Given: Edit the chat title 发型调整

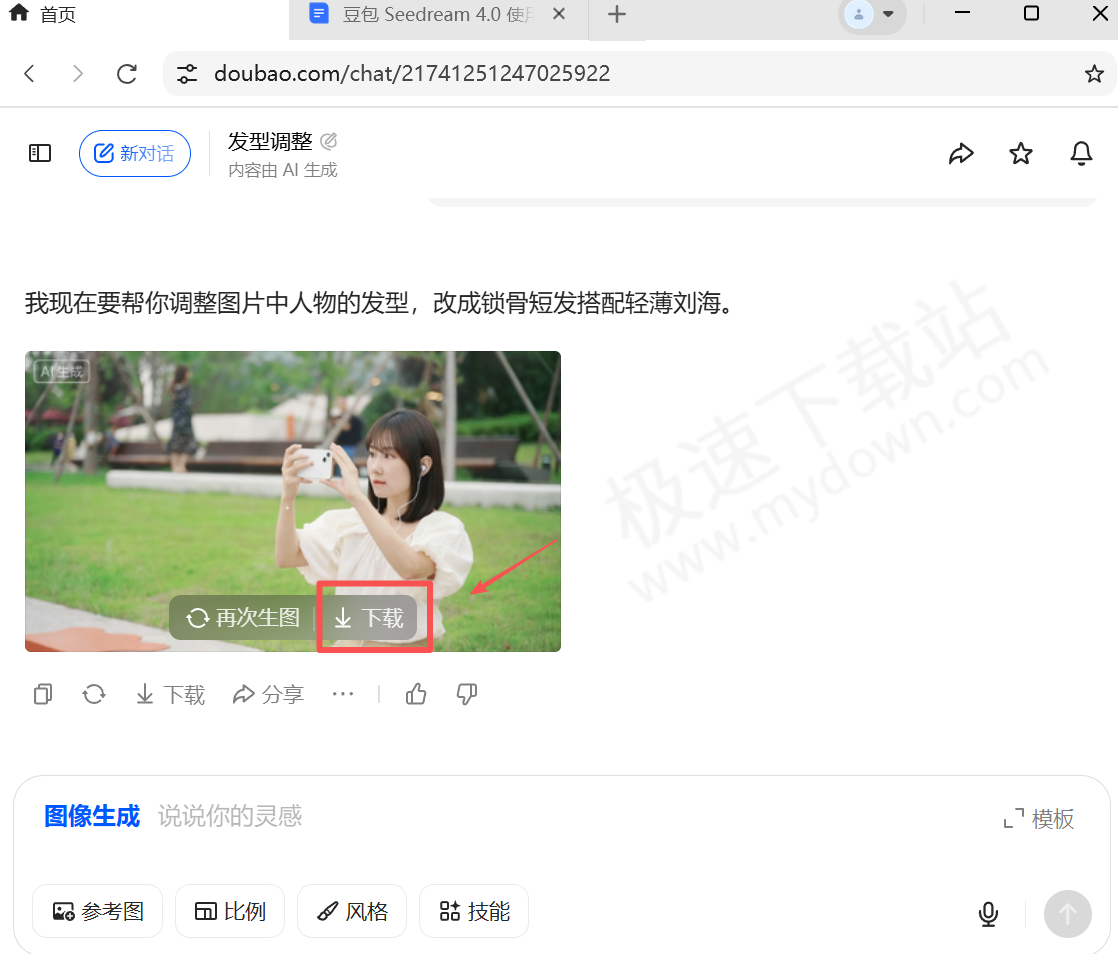Looking at the screenshot, I should 330,140.
